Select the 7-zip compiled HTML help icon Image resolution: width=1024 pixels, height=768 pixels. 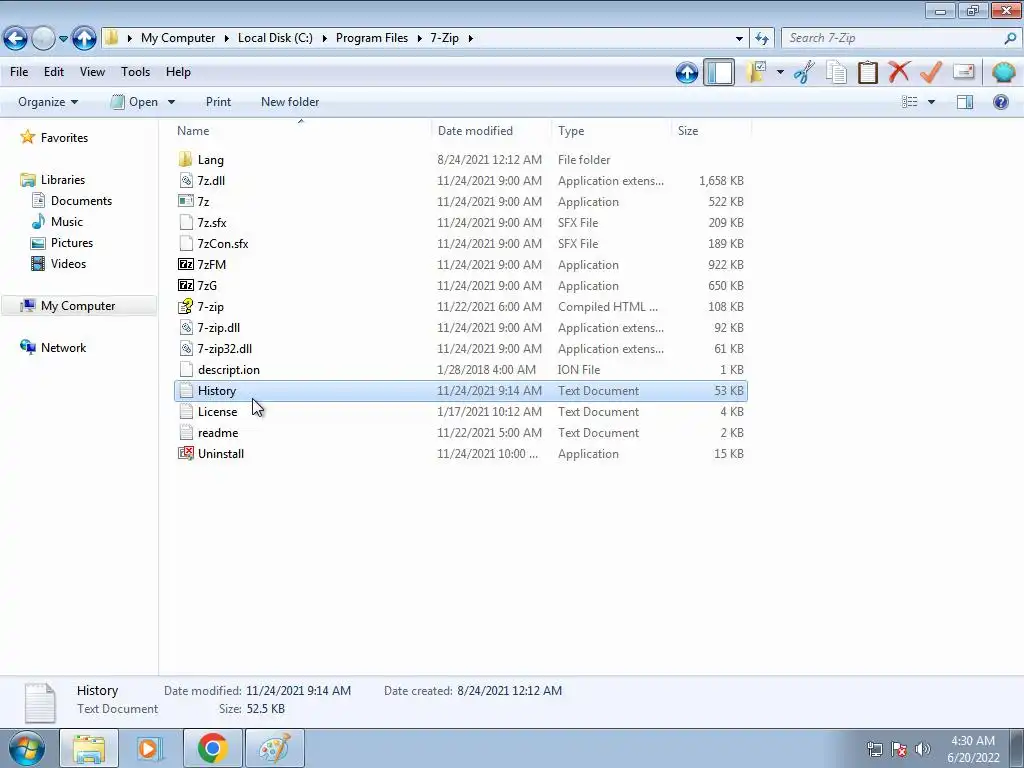[186, 306]
